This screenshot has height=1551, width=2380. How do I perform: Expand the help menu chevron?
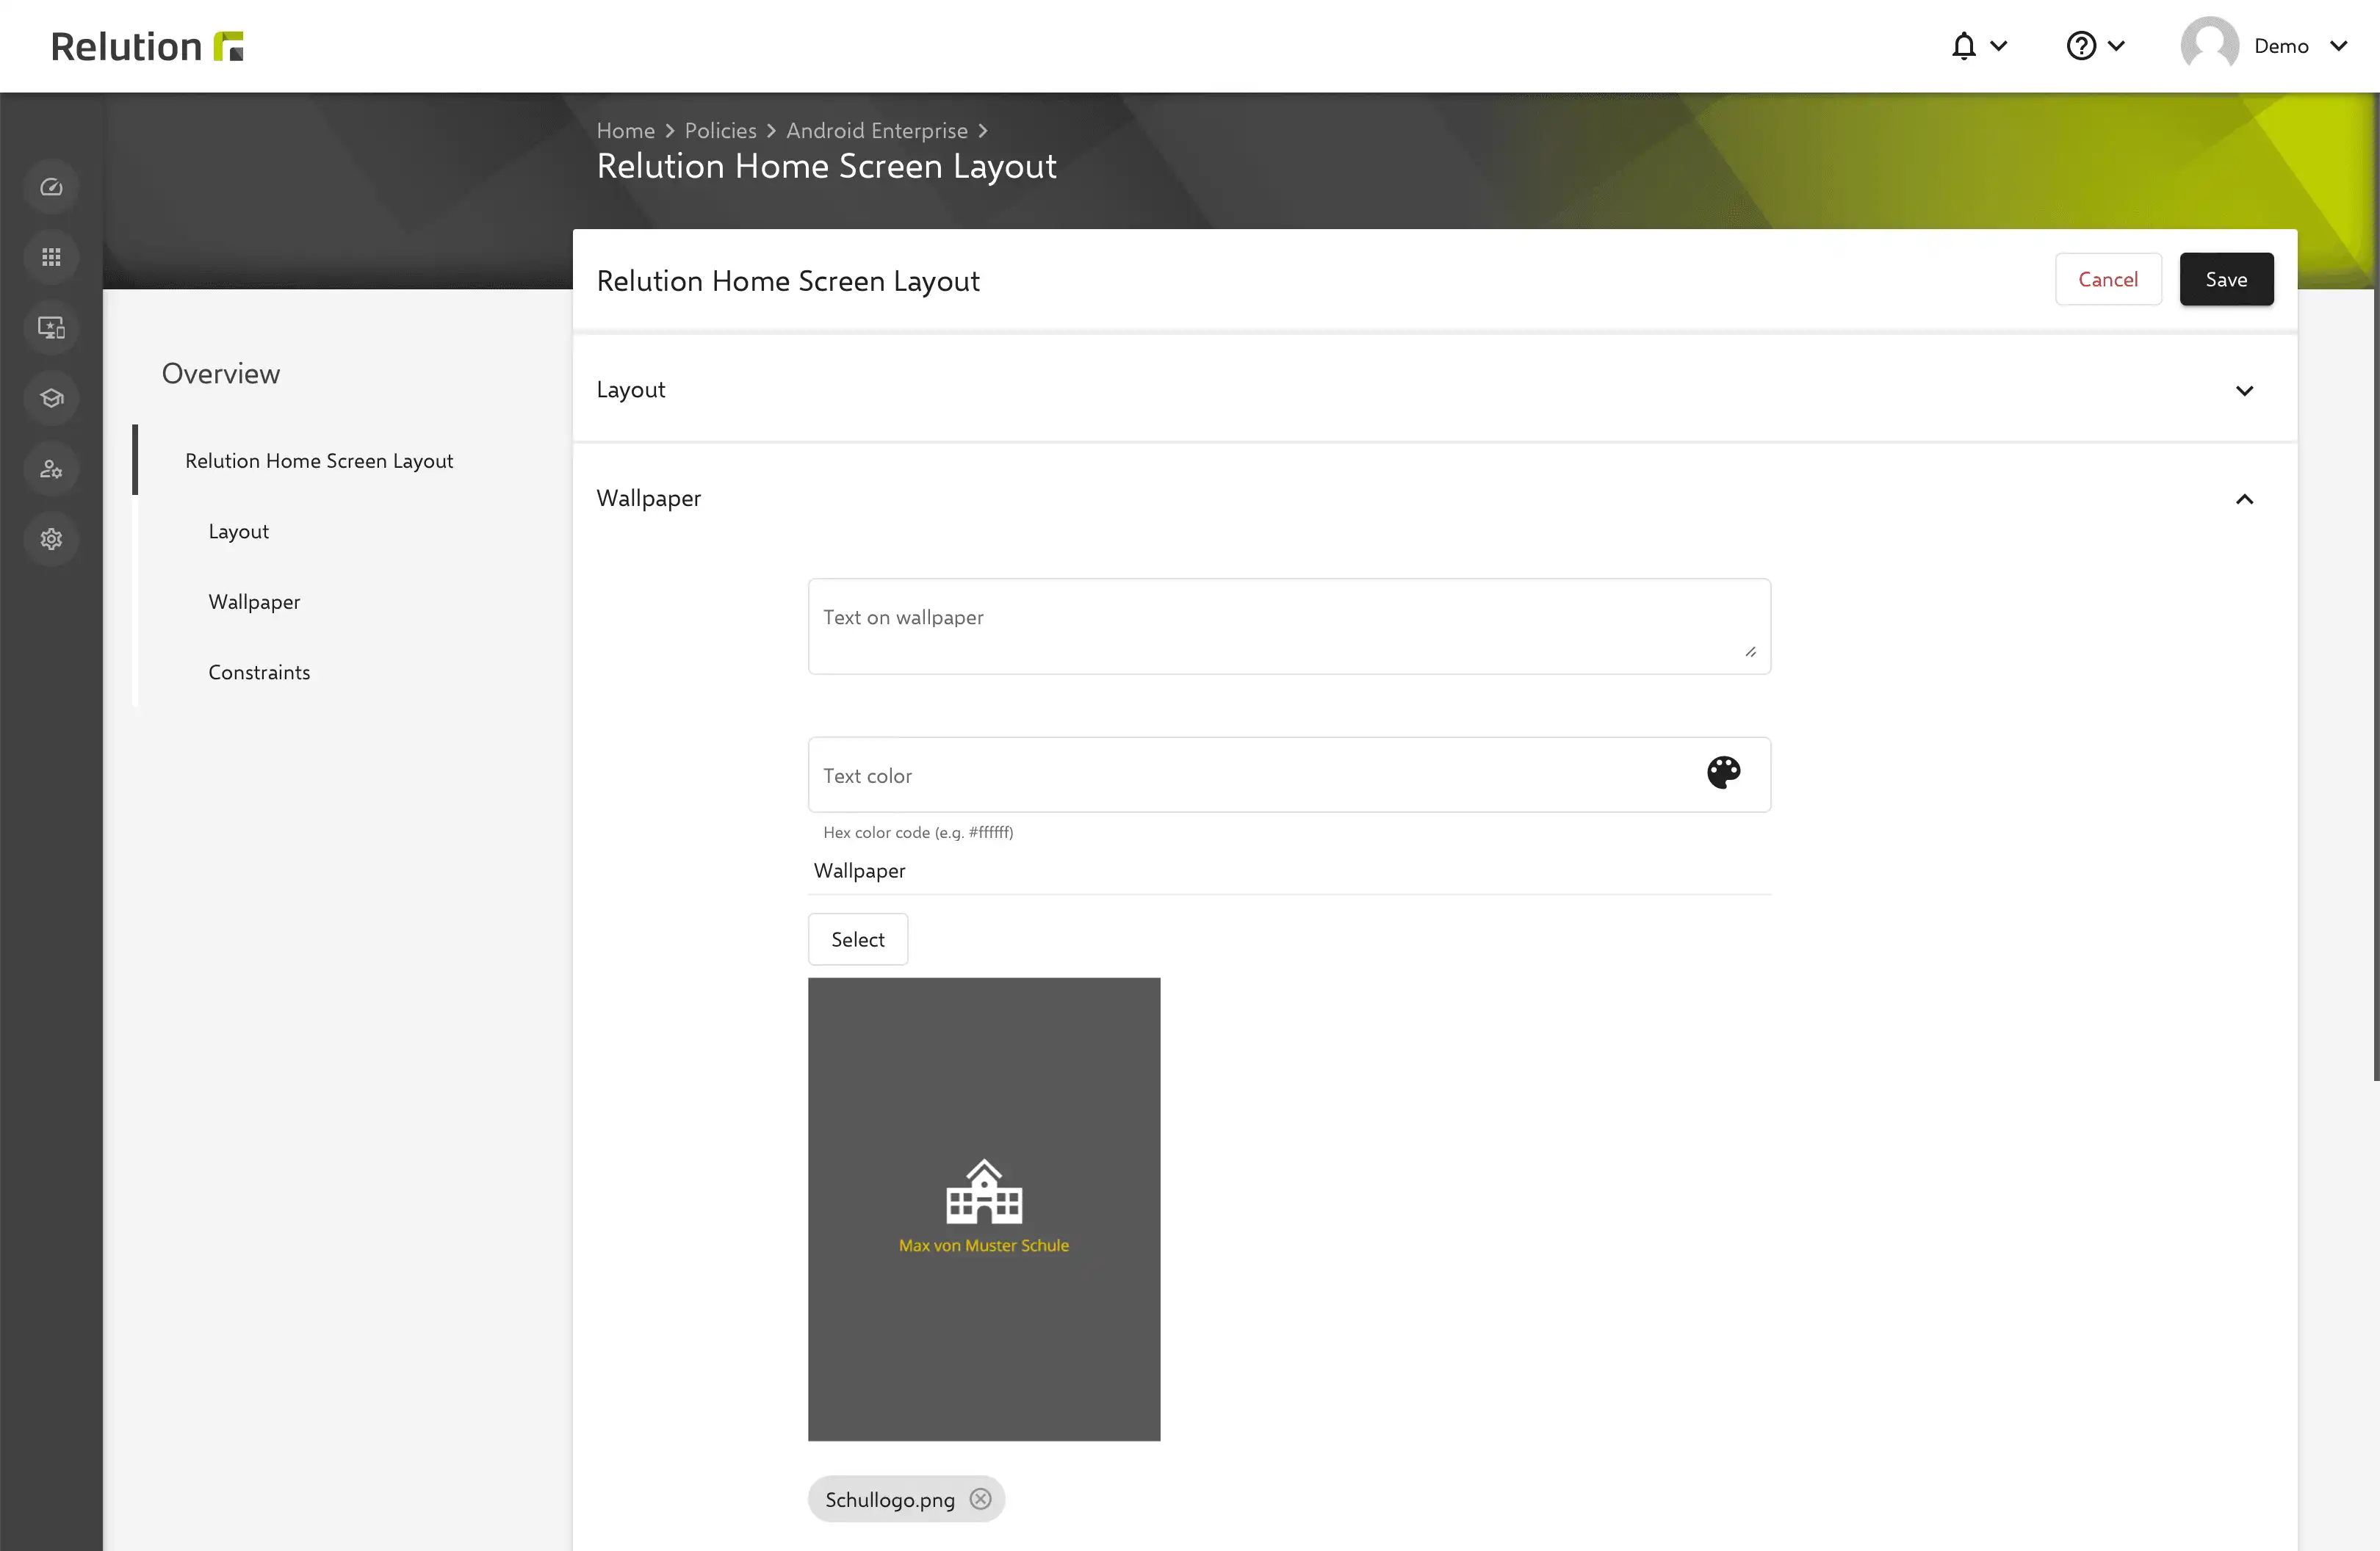tap(2116, 46)
